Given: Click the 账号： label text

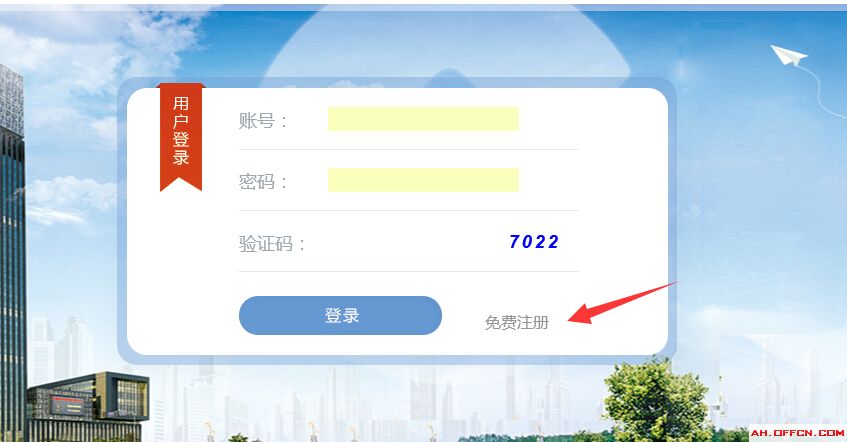Looking at the screenshot, I should (263, 120).
